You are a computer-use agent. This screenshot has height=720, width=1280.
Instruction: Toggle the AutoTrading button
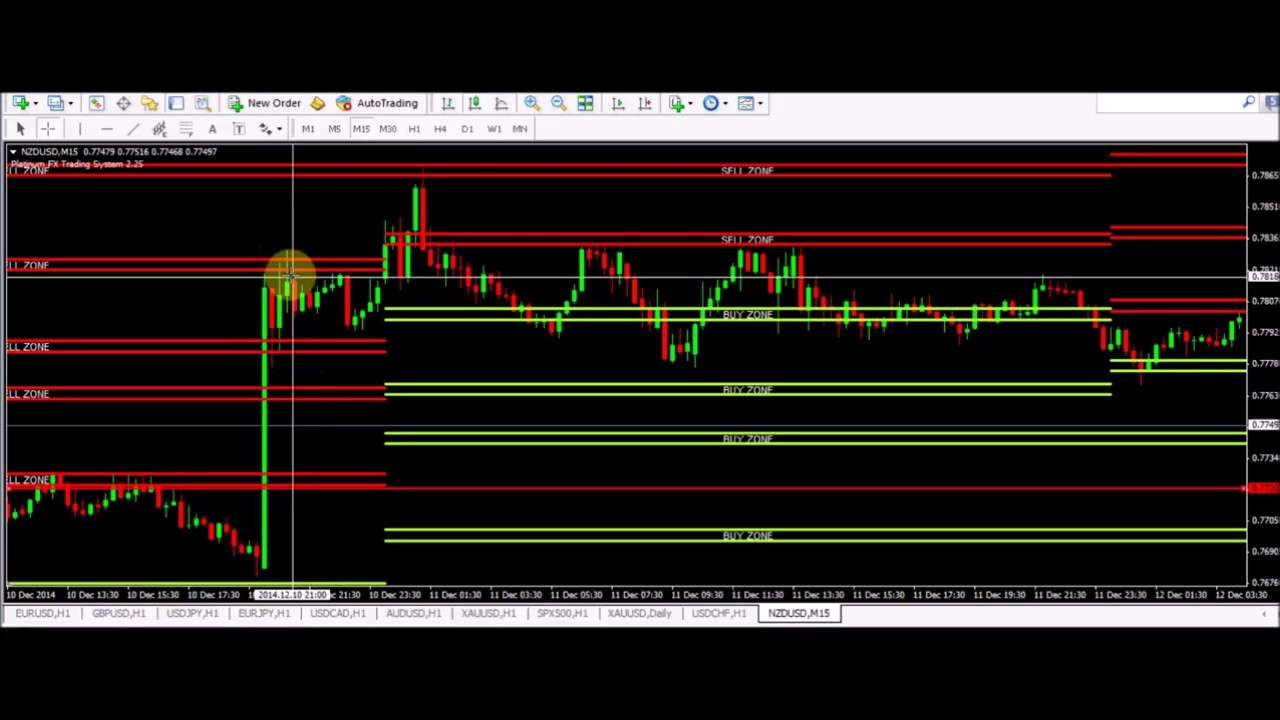377,103
